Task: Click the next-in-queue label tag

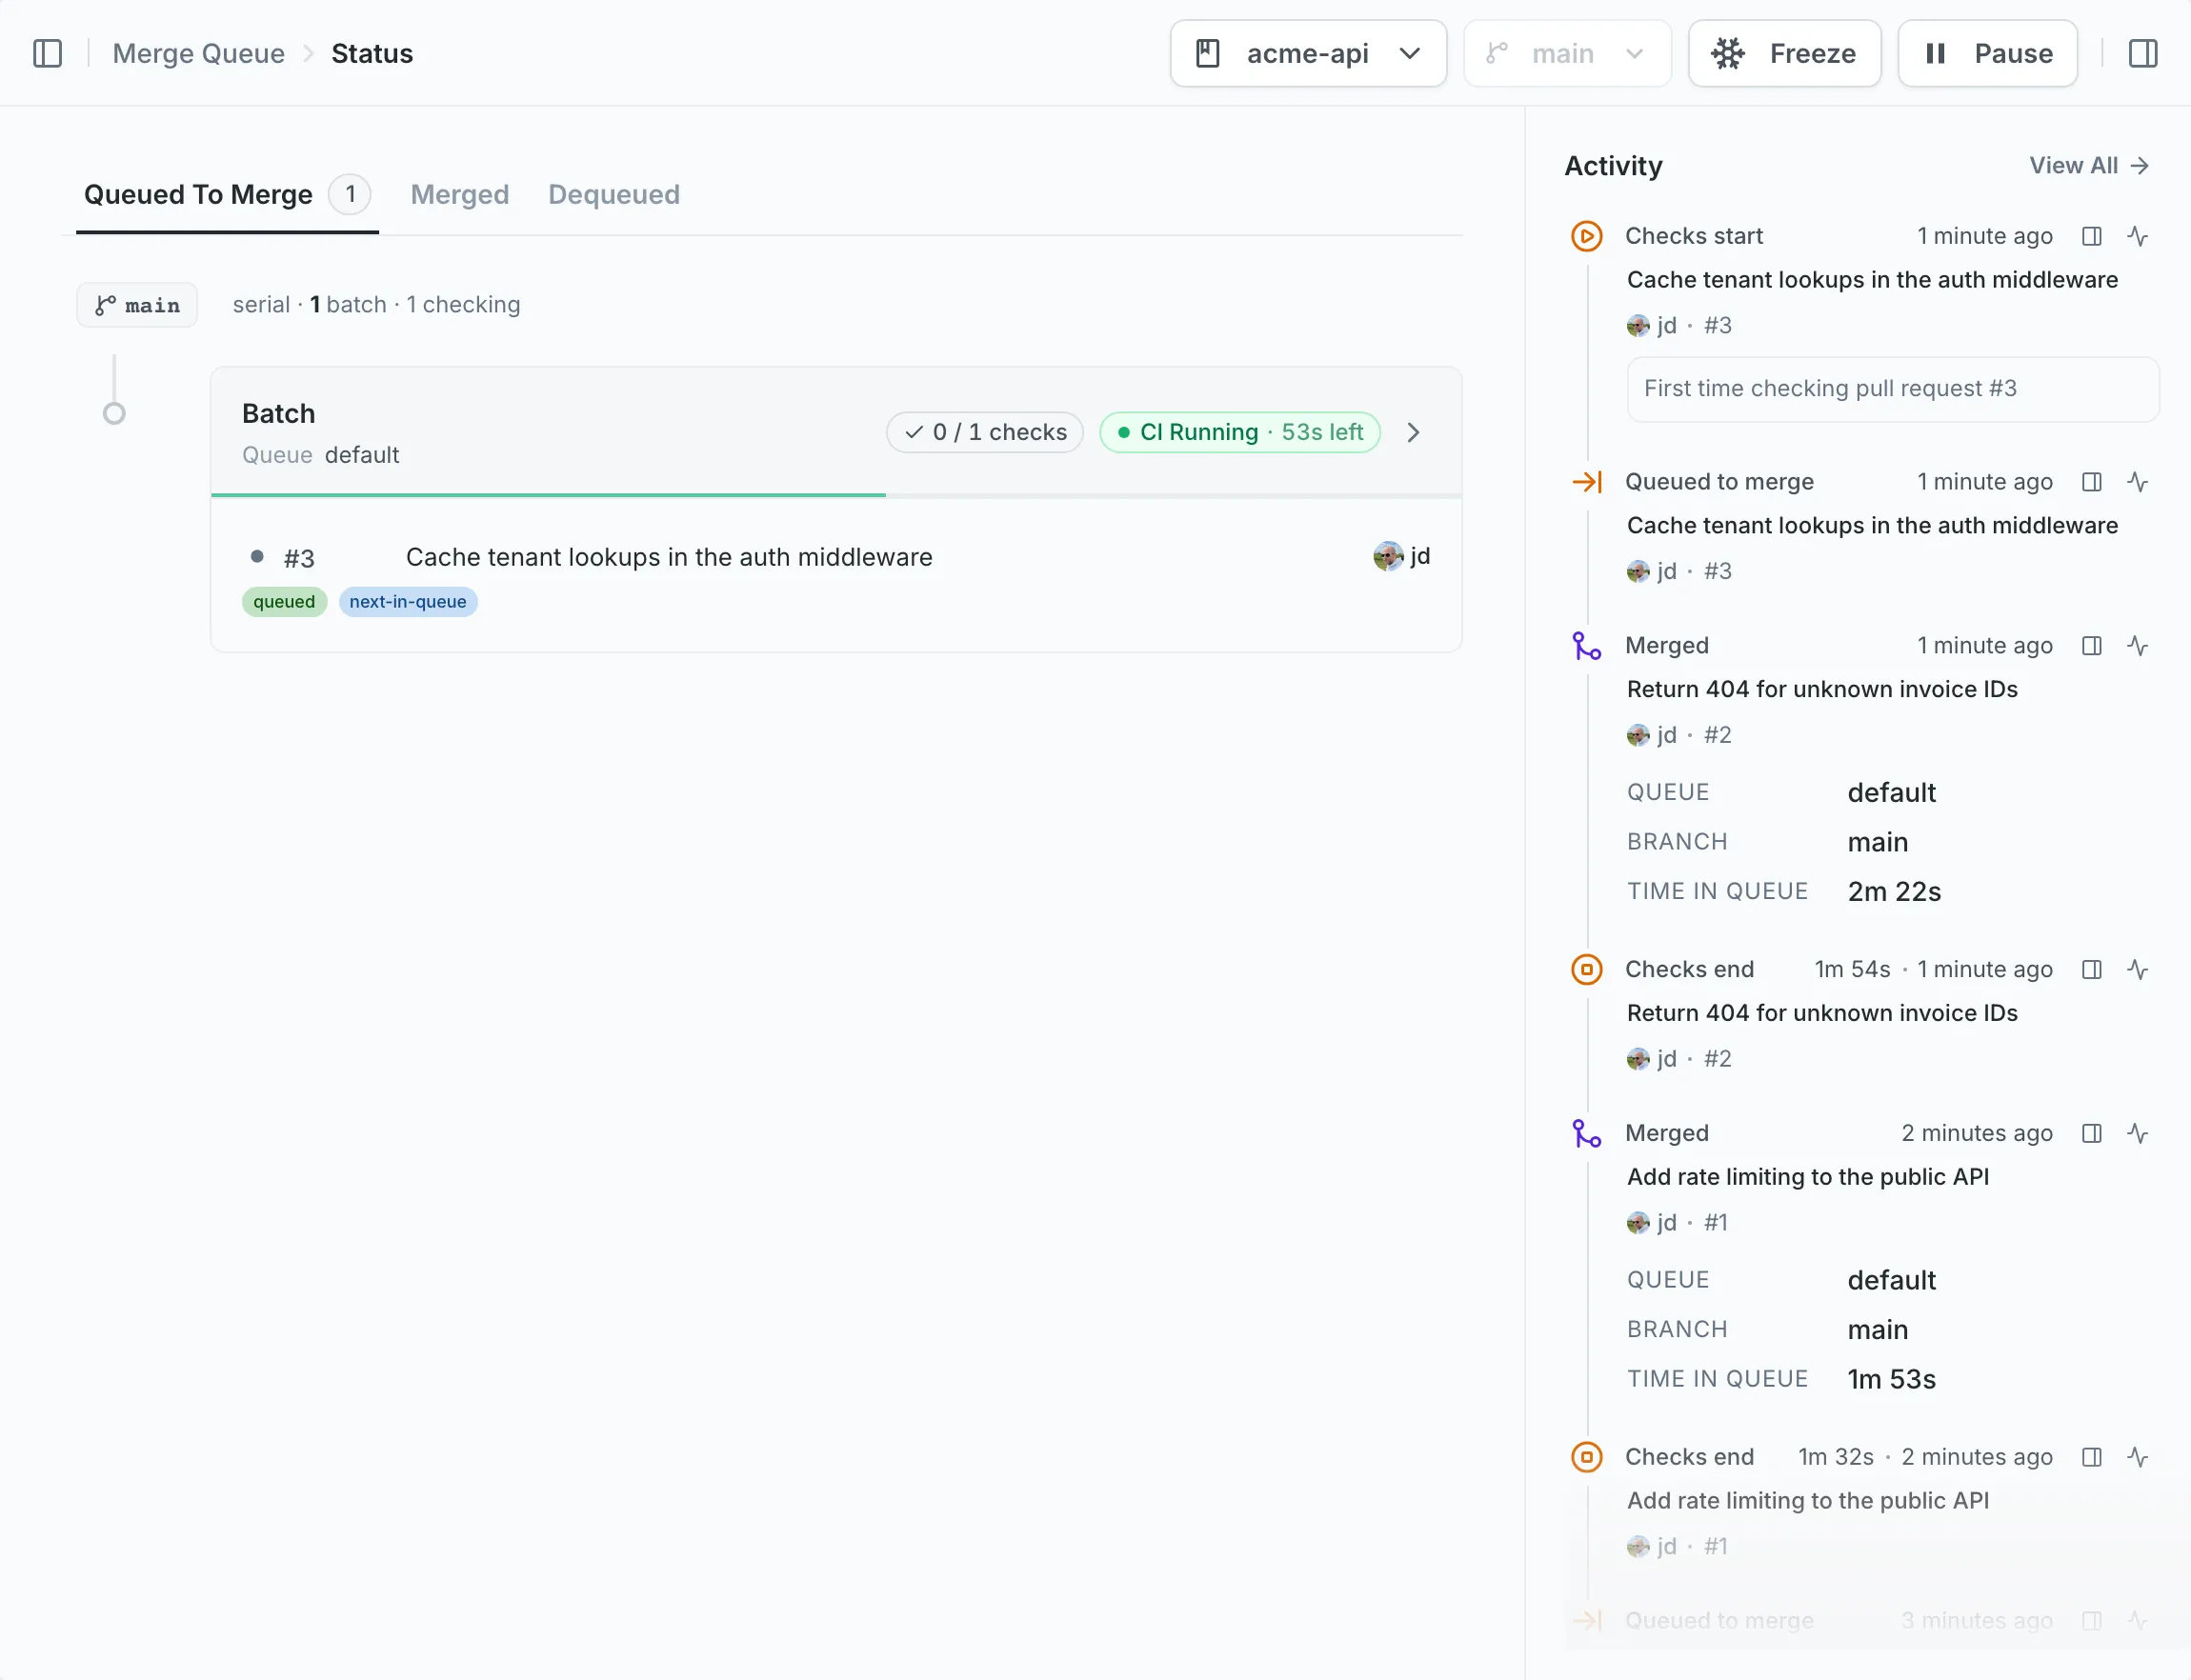Action: click(408, 601)
